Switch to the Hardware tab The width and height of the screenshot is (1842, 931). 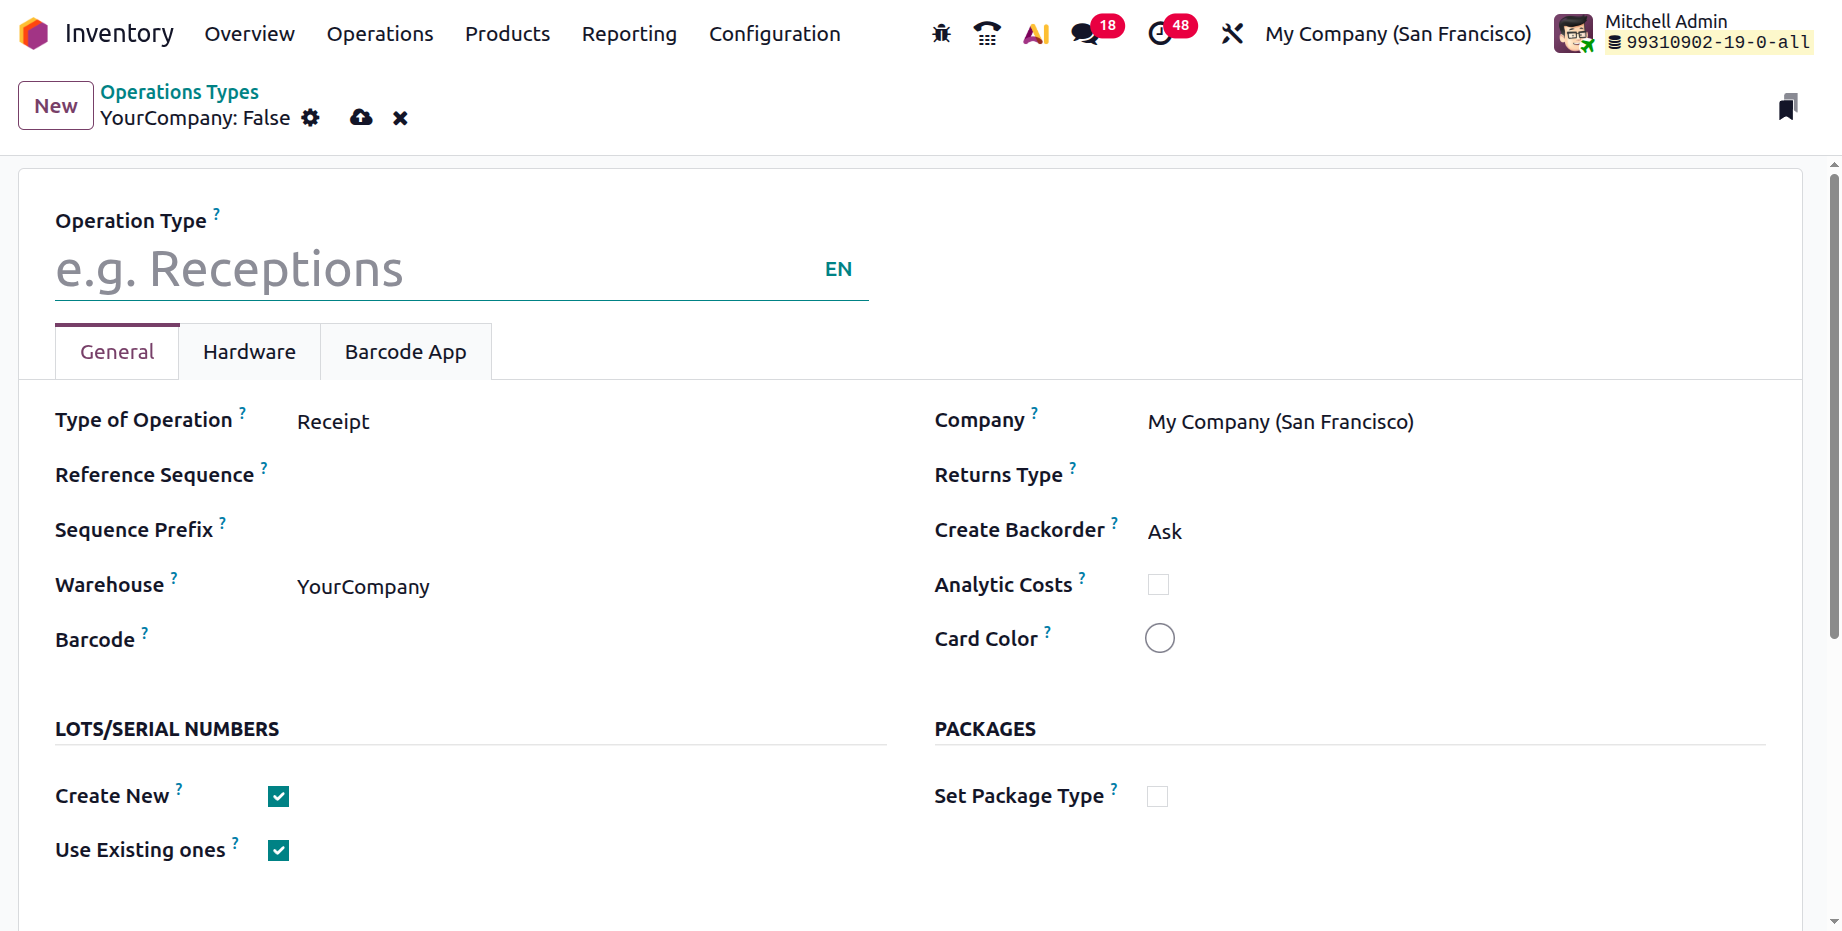point(249,352)
